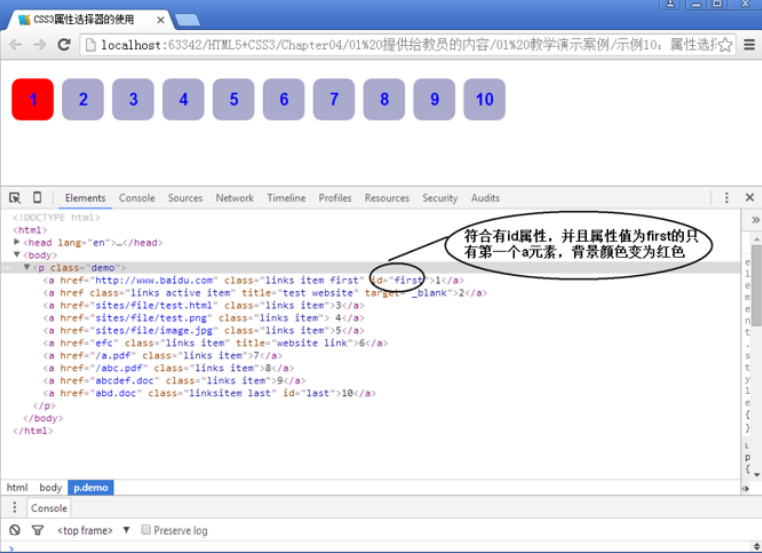
Task: Select the html opening tag line
Action: (x=30, y=230)
